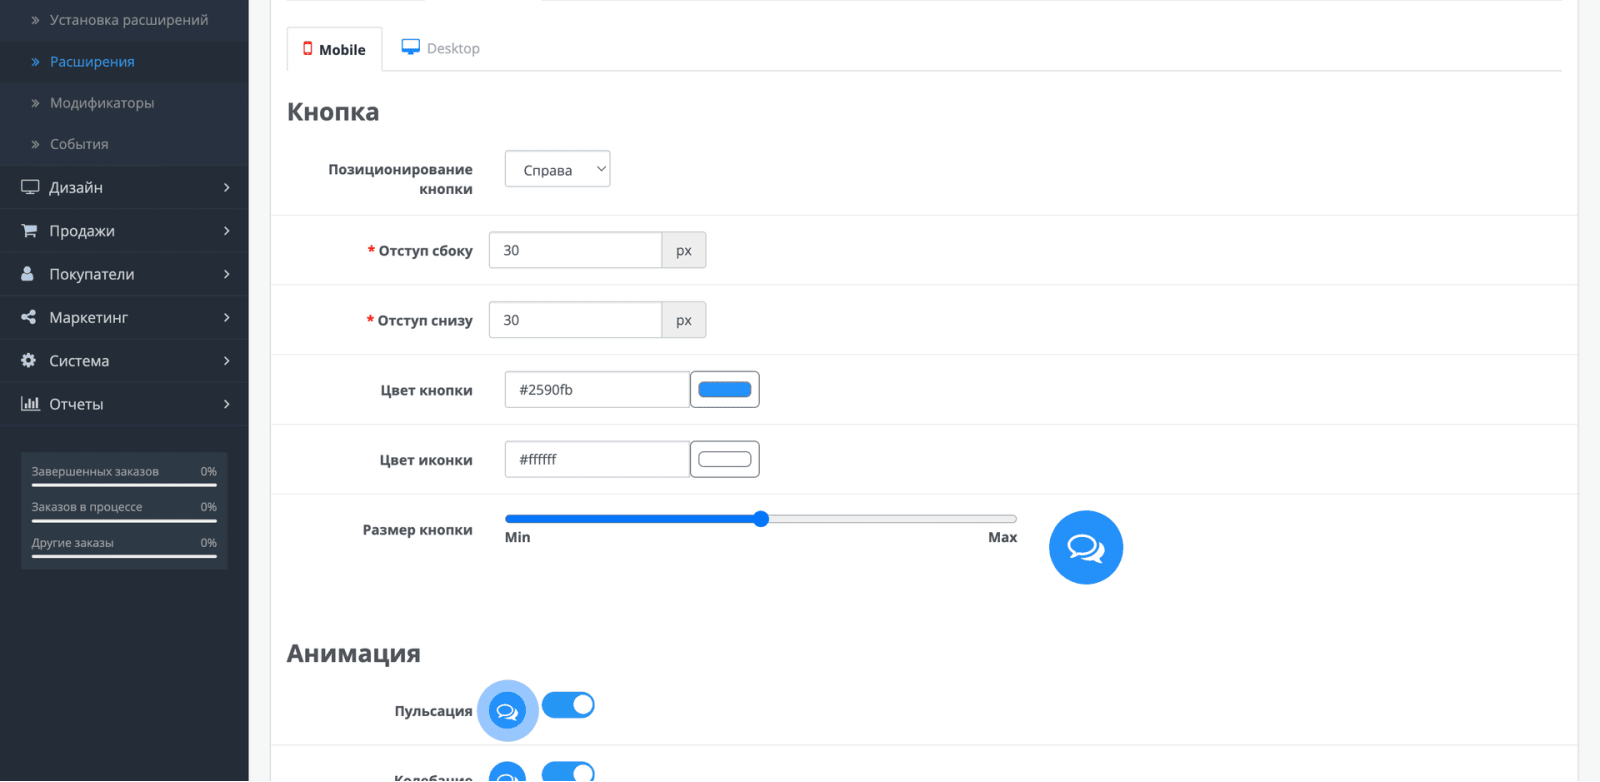Click the Завершенных заказов progress bar
This screenshot has height=782, width=1600.
coord(124,485)
